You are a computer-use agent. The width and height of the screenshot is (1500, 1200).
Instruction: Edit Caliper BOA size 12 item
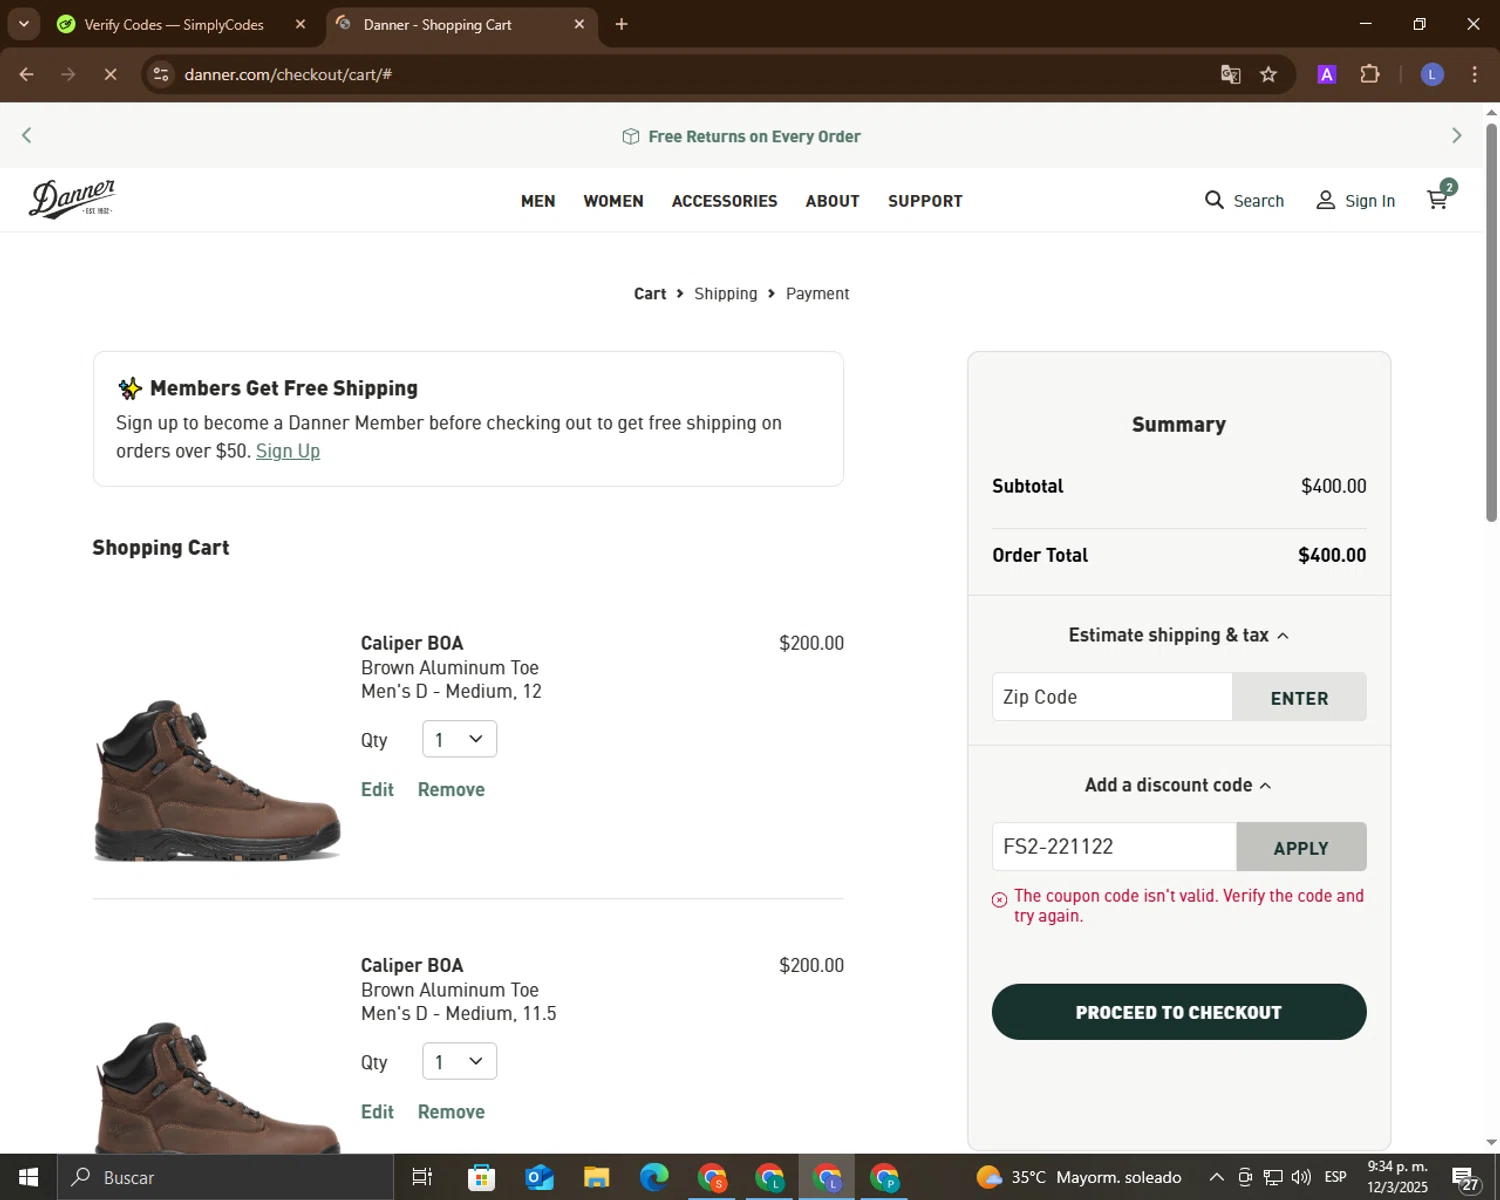point(377,789)
